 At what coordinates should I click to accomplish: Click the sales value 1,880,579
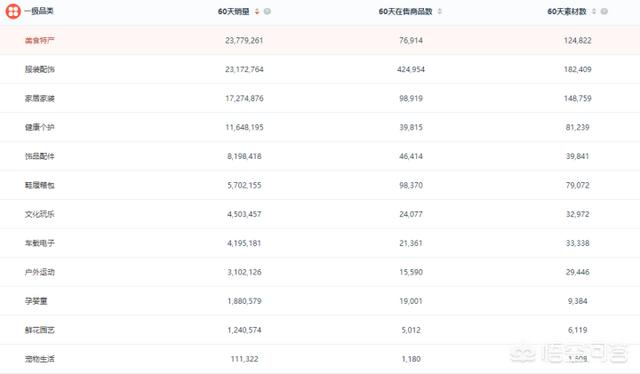[244, 301]
